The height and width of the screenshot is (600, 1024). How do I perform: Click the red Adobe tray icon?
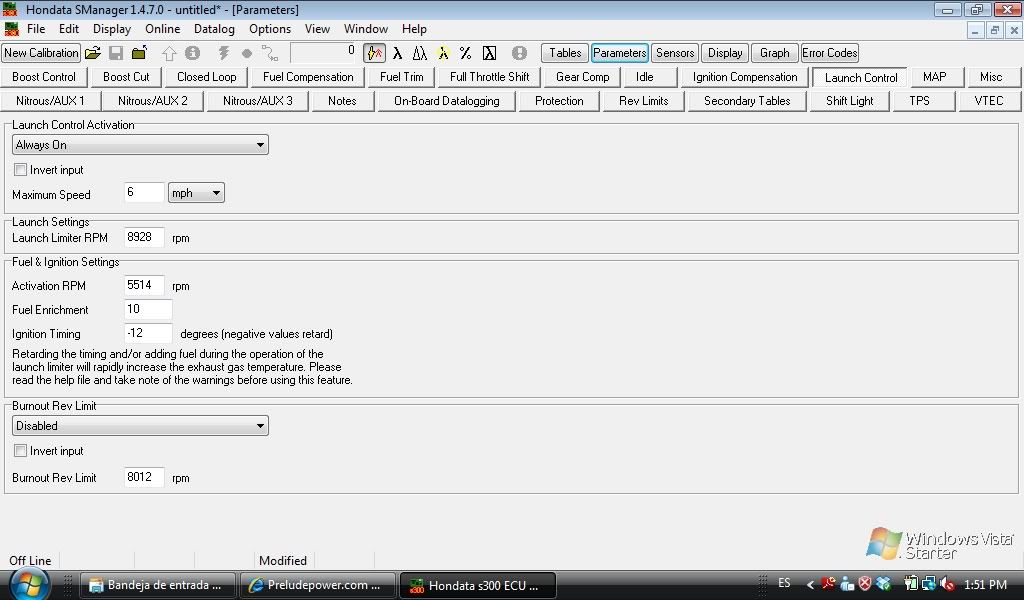(x=828, y=584)
